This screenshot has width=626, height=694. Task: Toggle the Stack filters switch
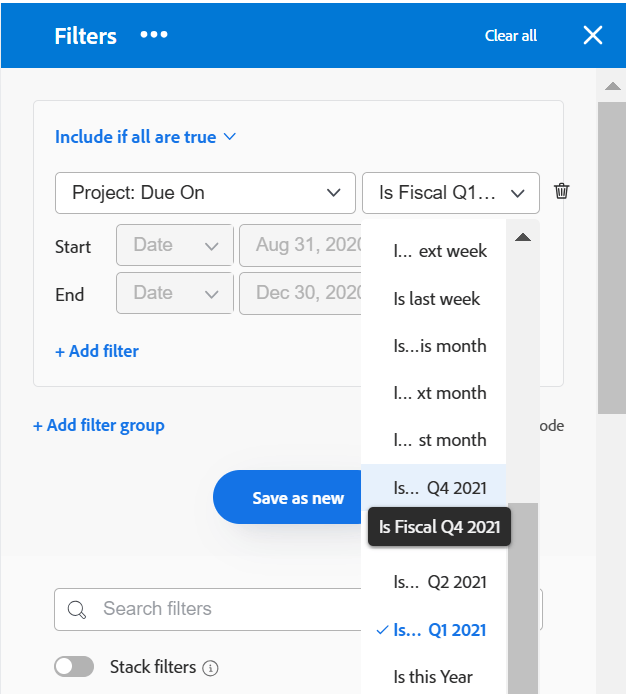point(74,667)
